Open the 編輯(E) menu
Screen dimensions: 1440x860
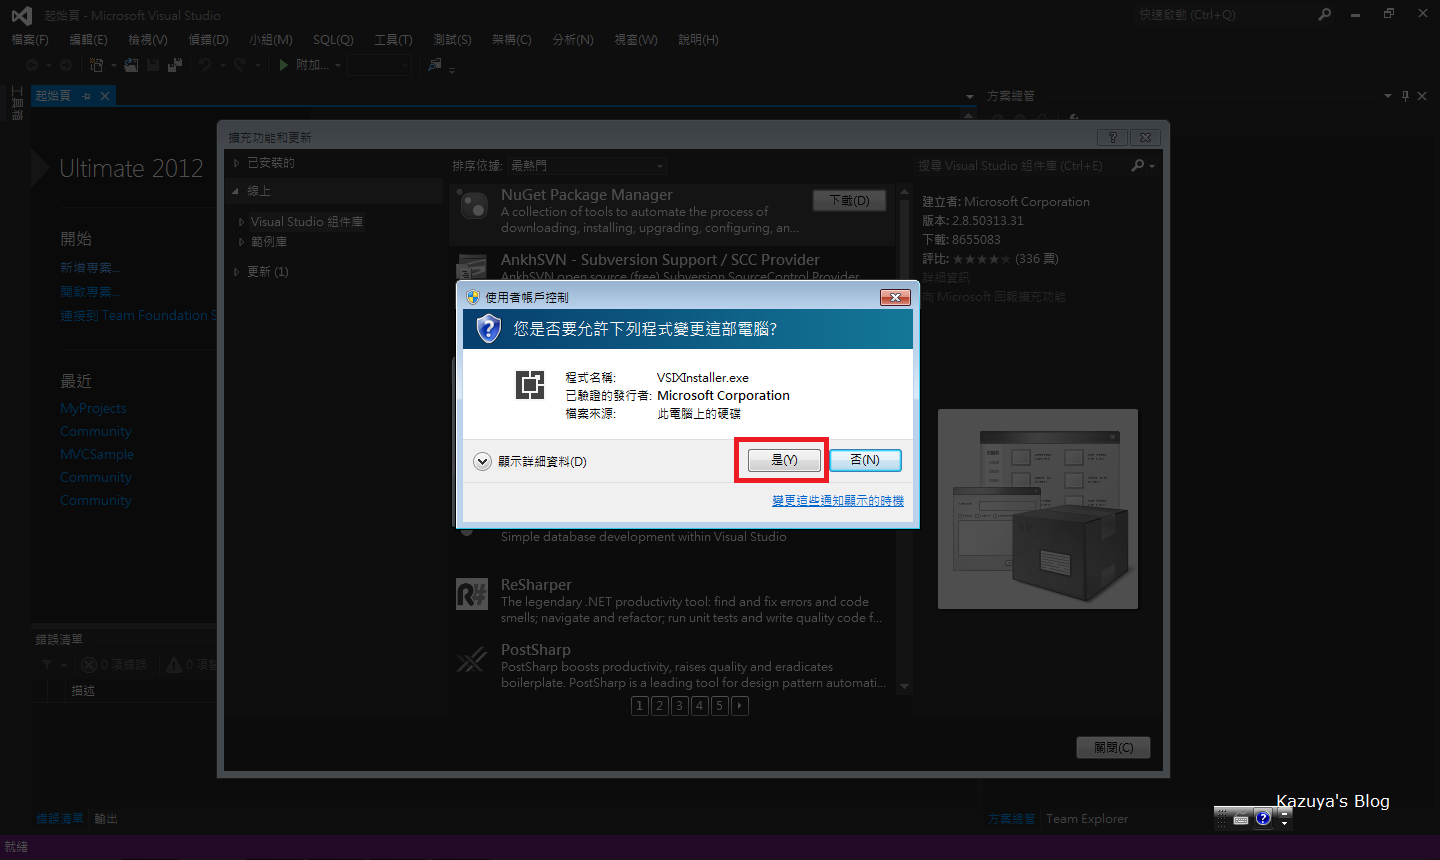coord(88,40)
